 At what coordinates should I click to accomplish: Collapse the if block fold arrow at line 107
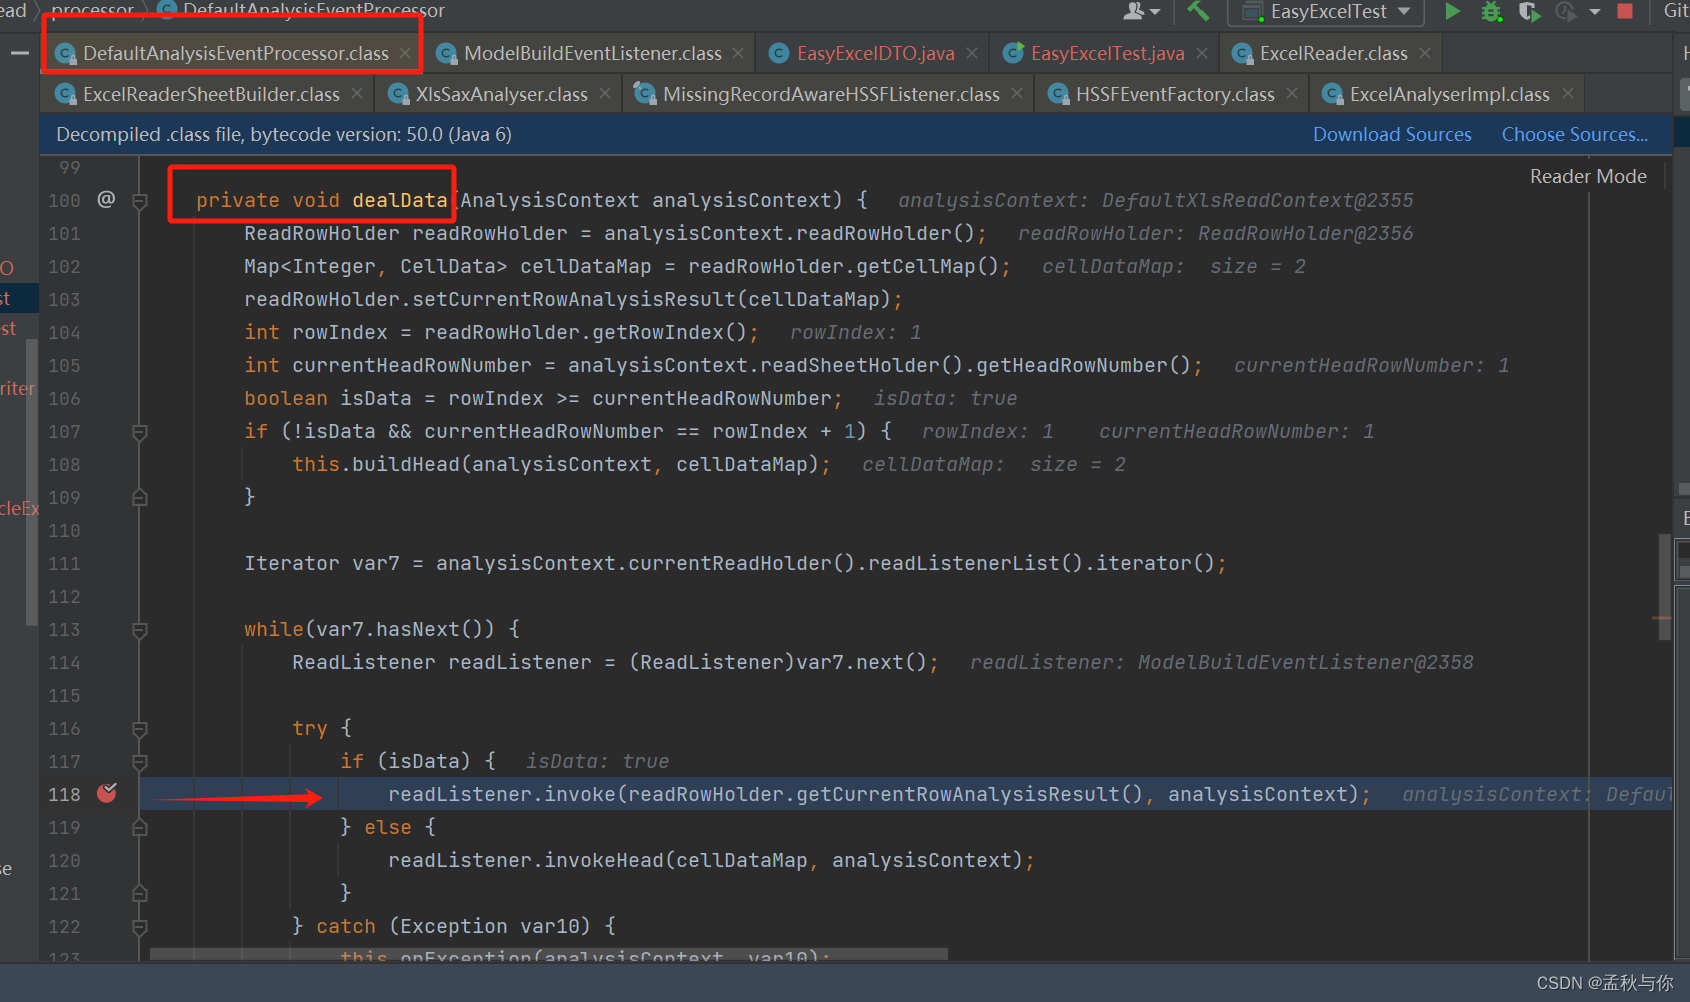[140, 431]
